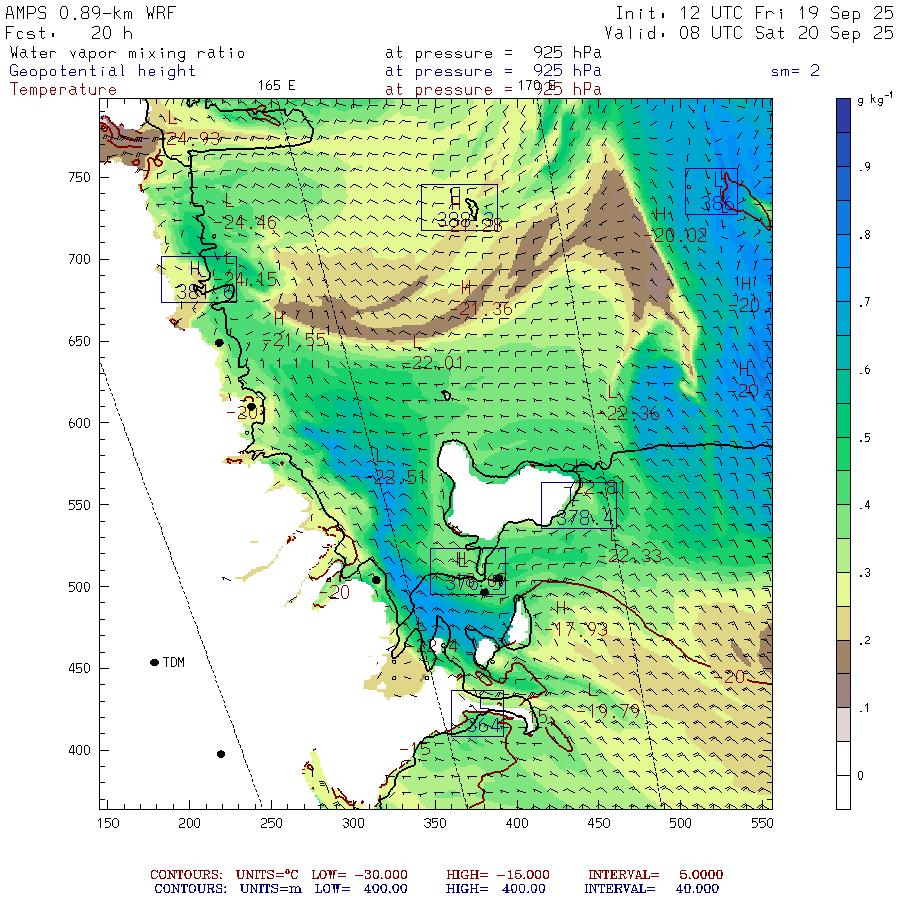Viewport: 900px width, 900px height.
Task: Click the '.7' colorbar tick label
Action: [864, 302]
